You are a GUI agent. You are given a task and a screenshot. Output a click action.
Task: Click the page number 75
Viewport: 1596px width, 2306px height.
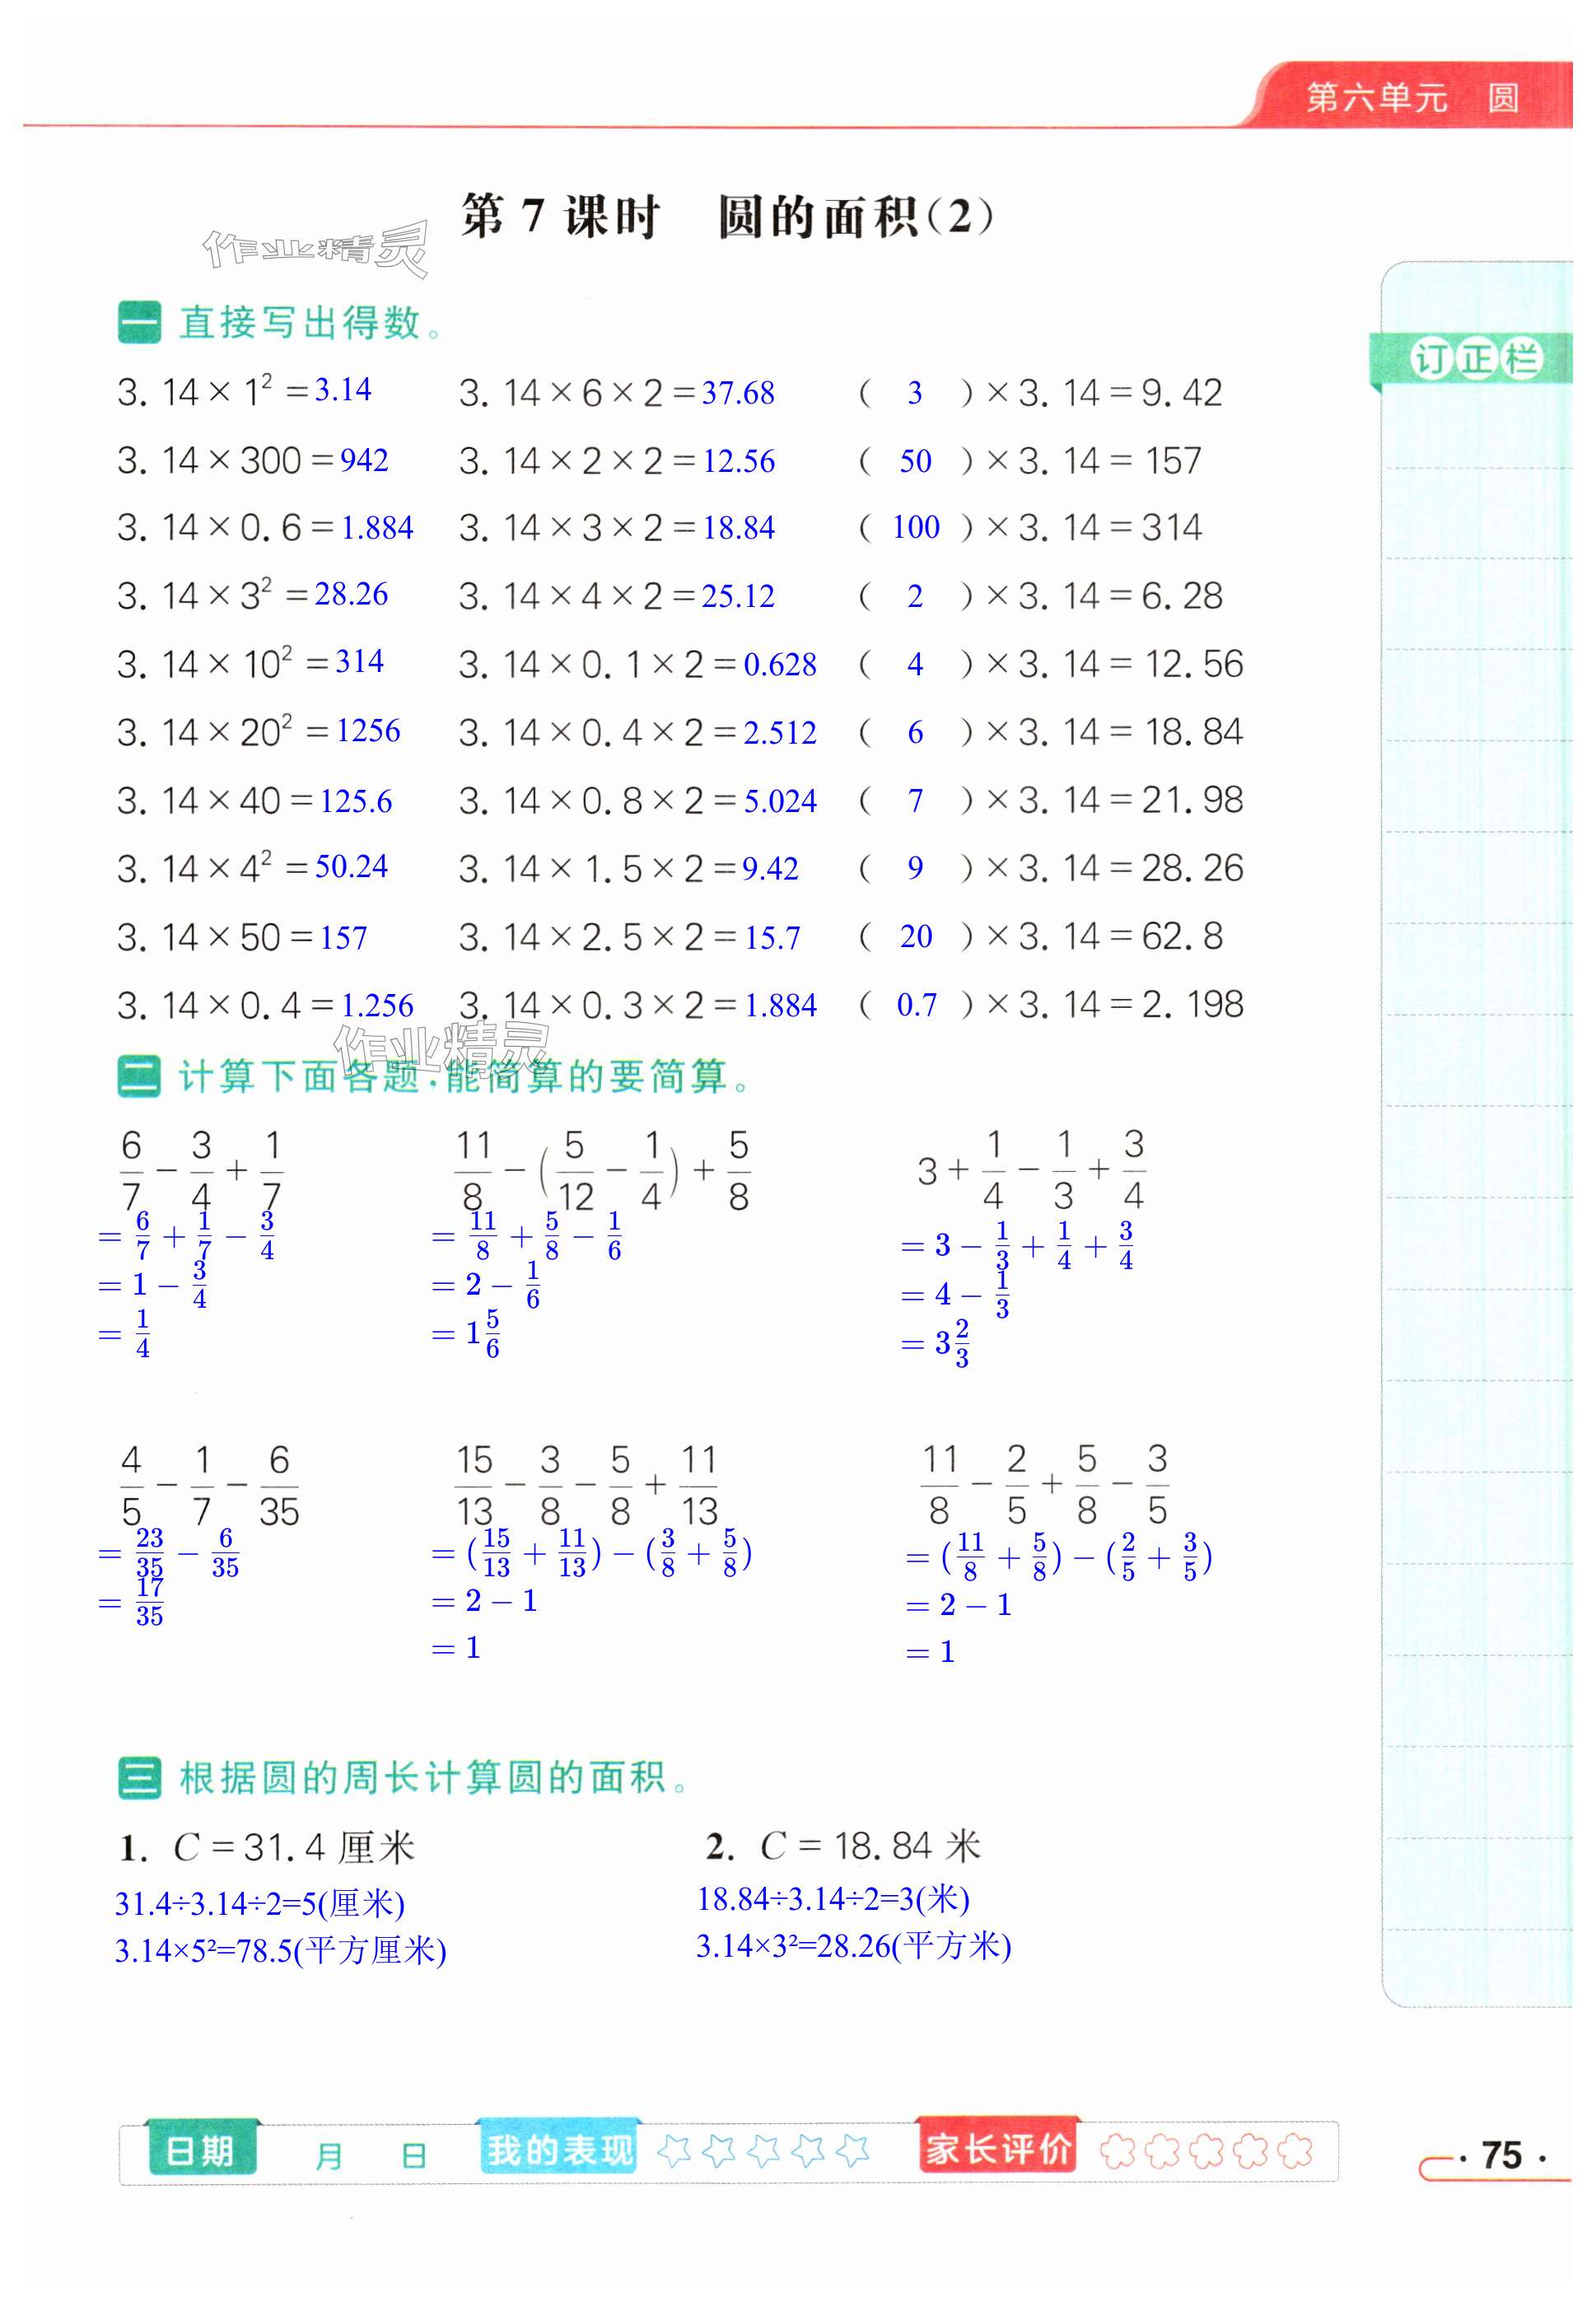(1501, 2155)
